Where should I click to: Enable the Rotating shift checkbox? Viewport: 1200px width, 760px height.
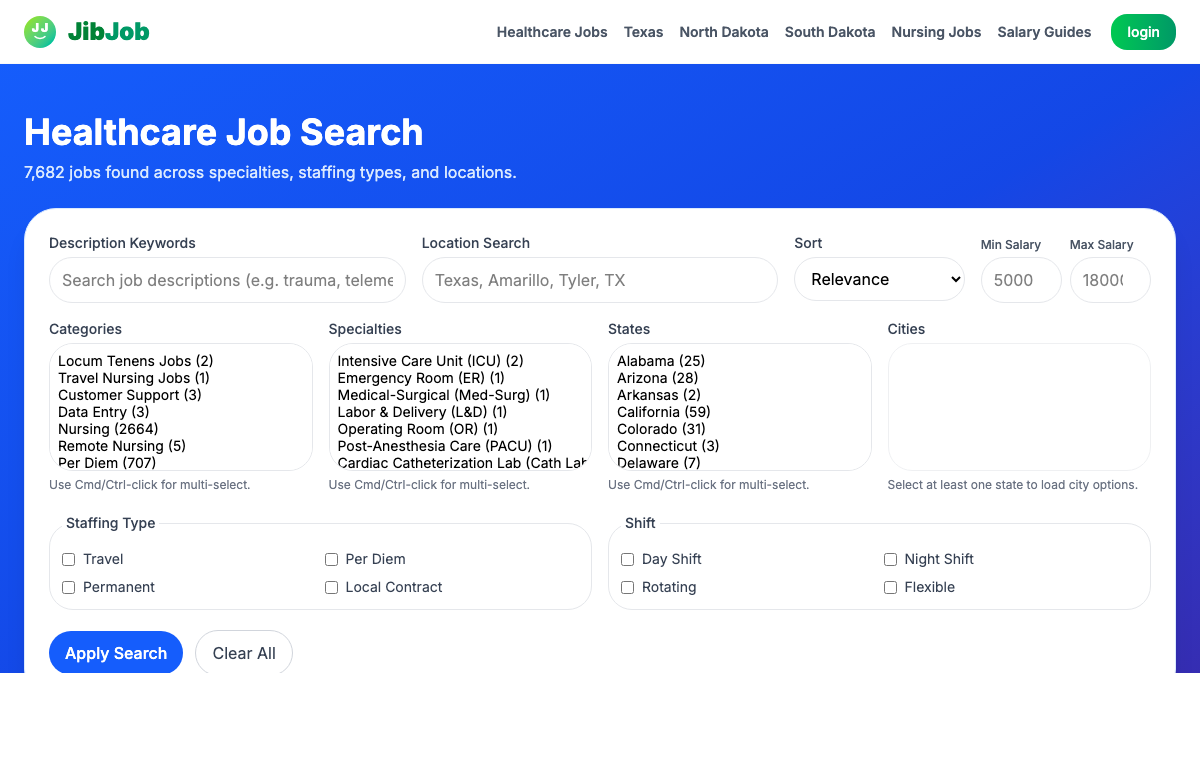pos(627,587)
